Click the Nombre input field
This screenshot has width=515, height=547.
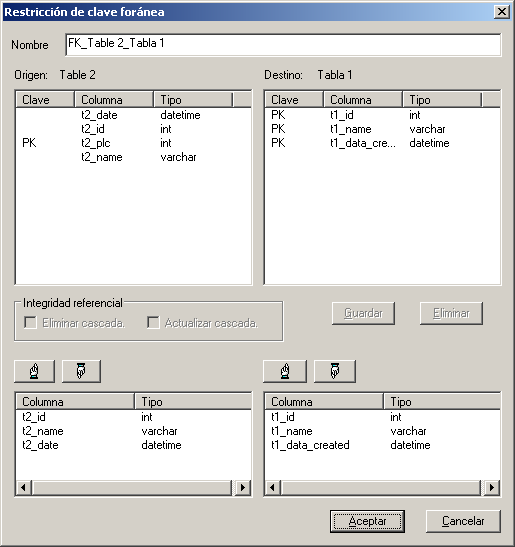pyautogui.click(x=283, y=44)
